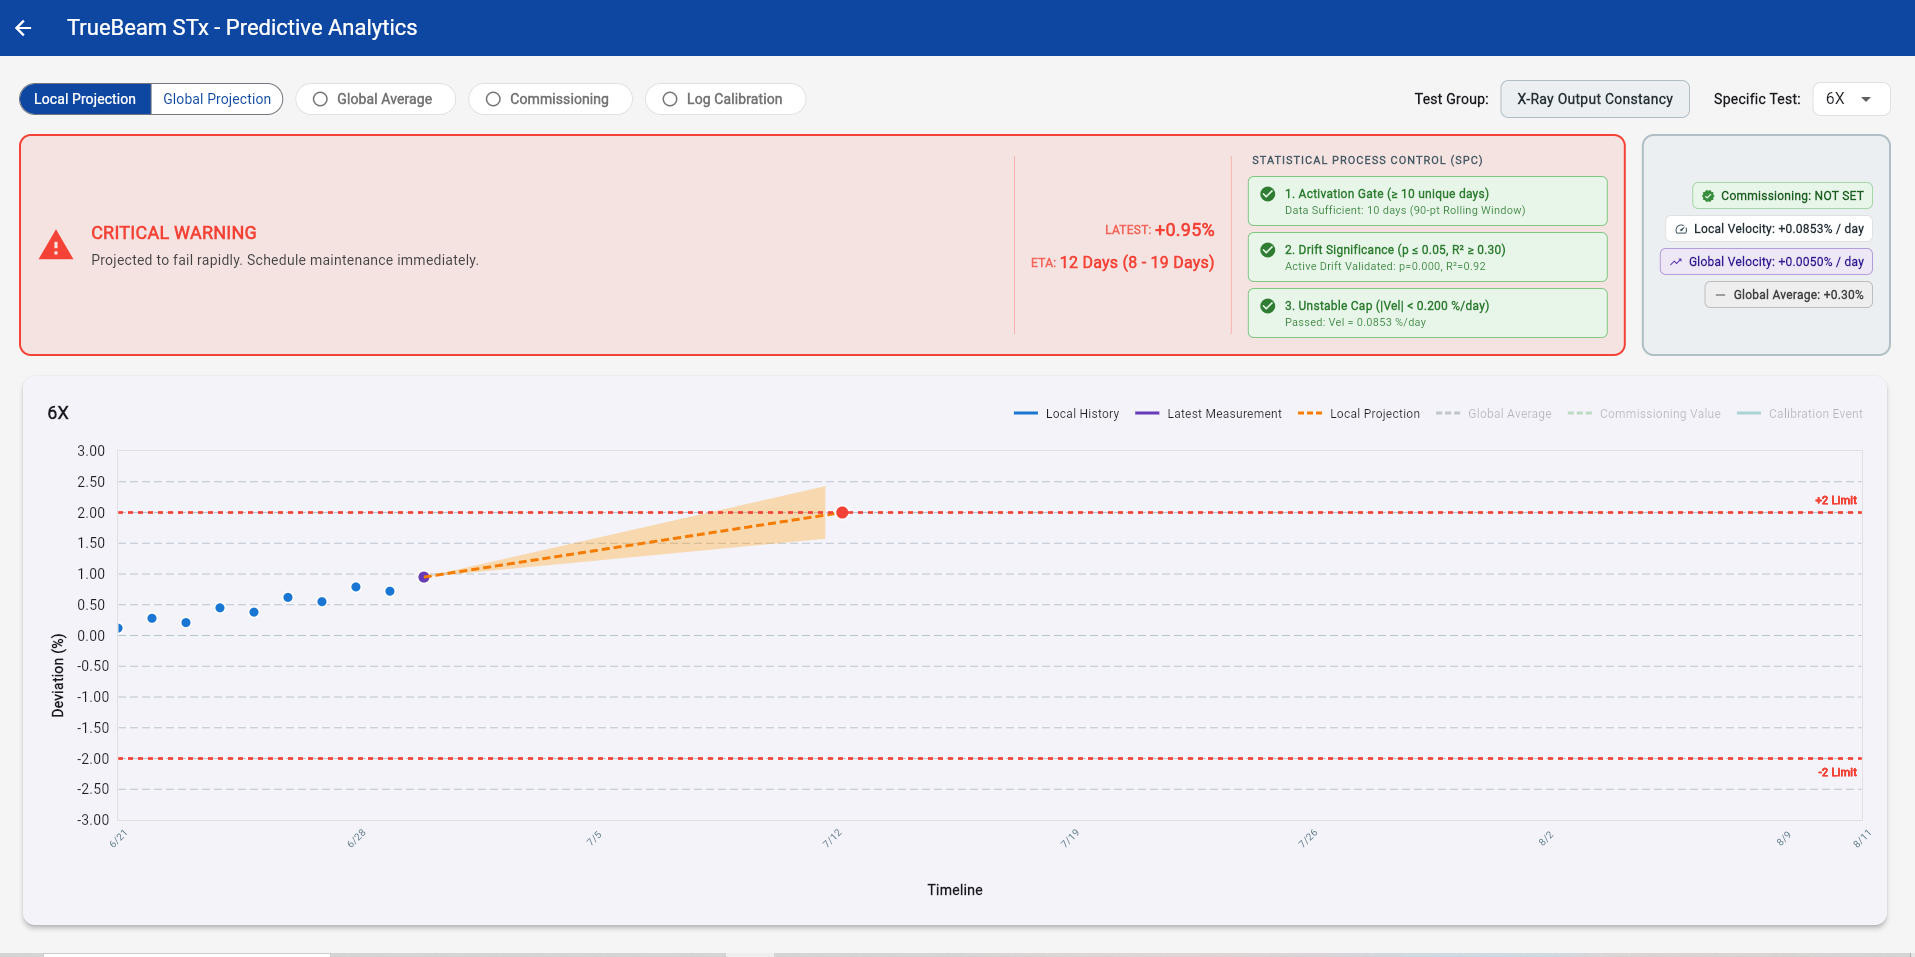The width and height of the screenshot is (1915, 957).
Task: Open the X-Ray Output Constancy test group
Action: click(1594, 99)
